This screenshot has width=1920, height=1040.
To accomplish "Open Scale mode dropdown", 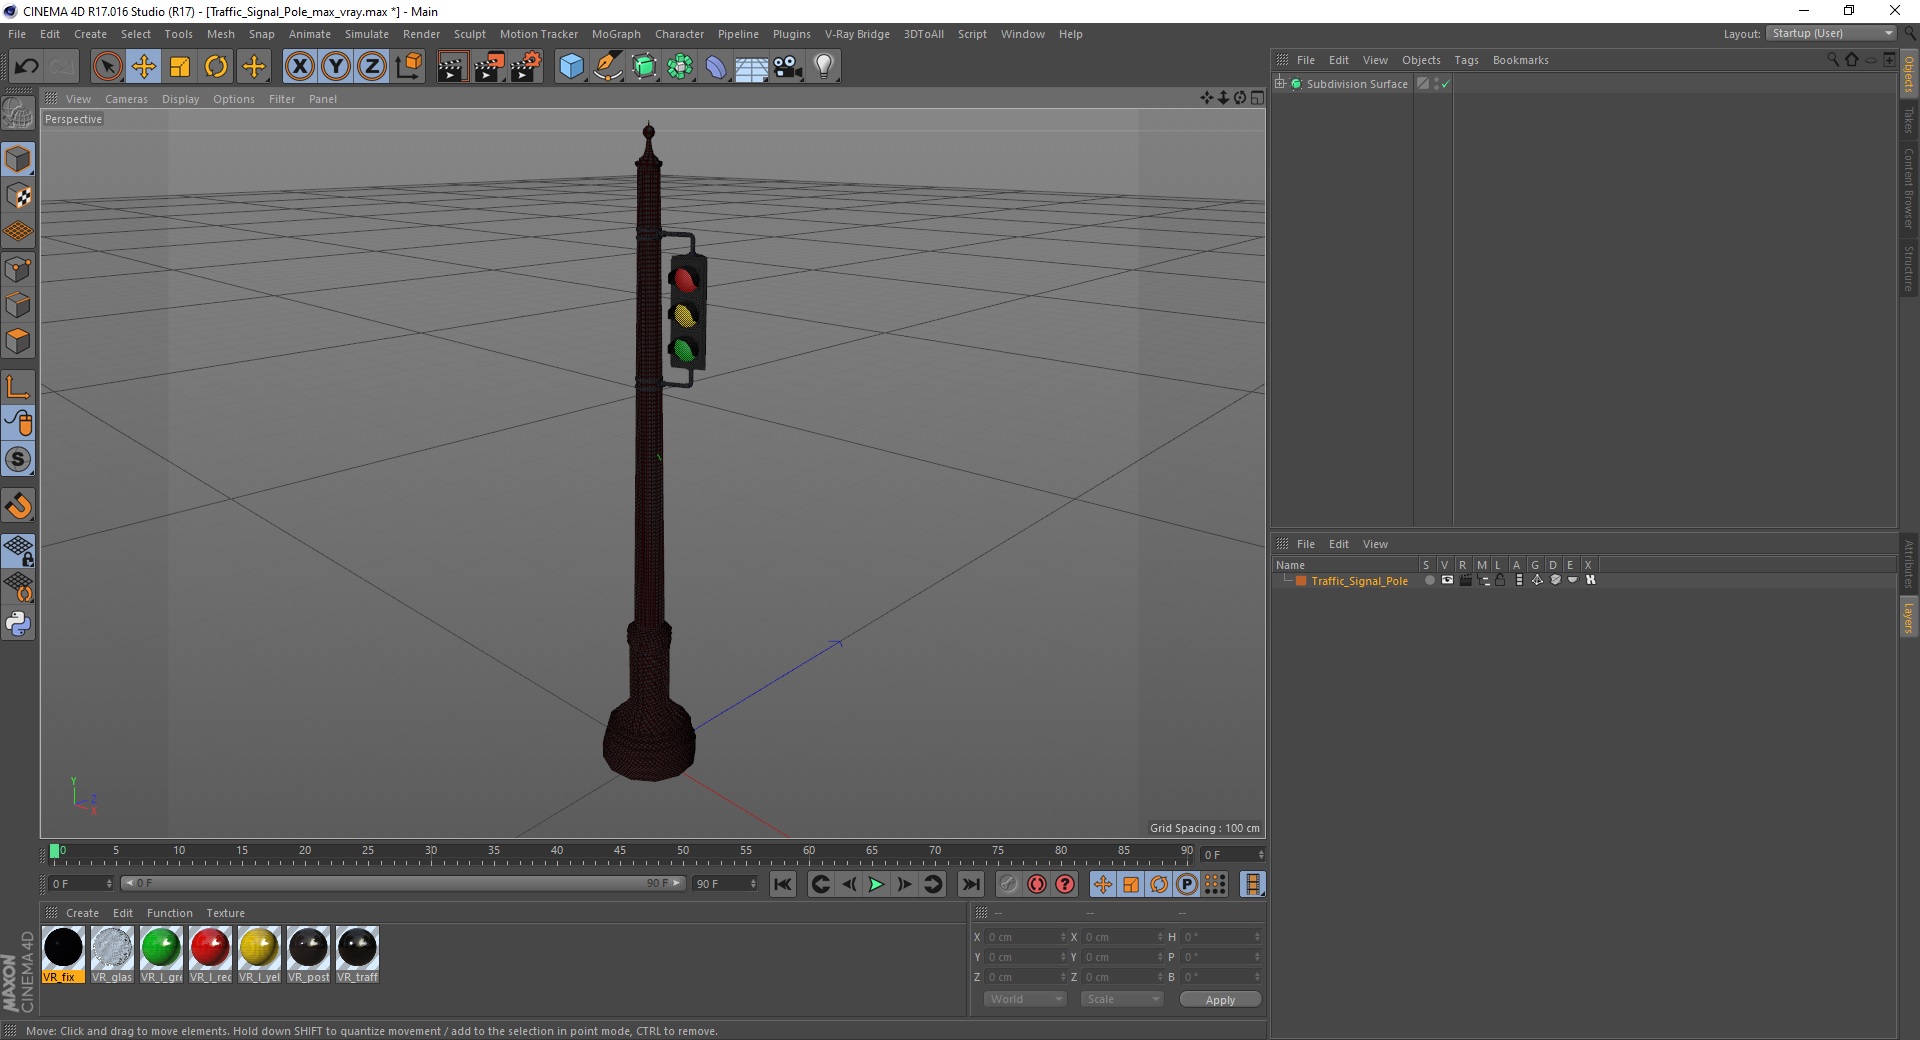I will pos(1121,999).
